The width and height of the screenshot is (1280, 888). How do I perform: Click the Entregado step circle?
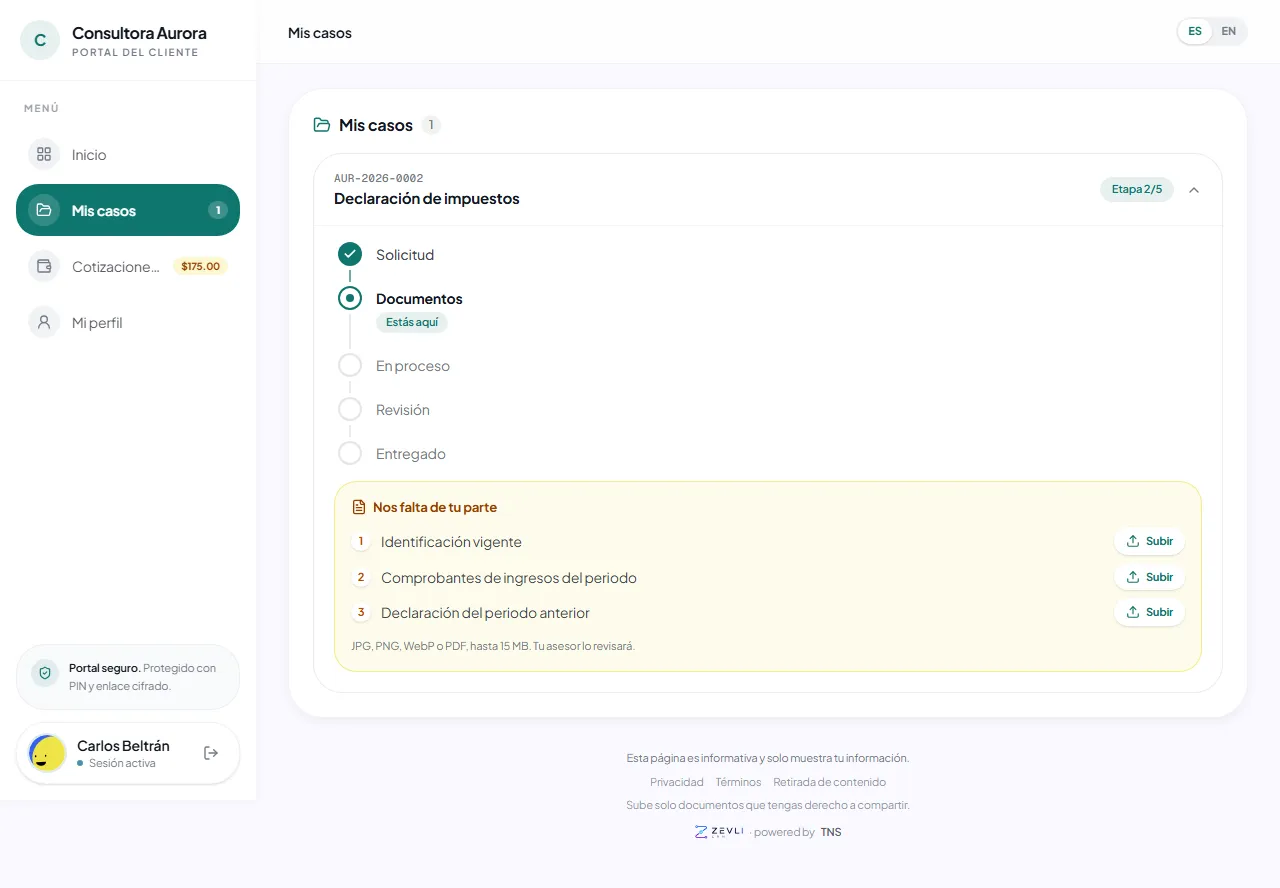pyautogui.click(x=350, y=453)
